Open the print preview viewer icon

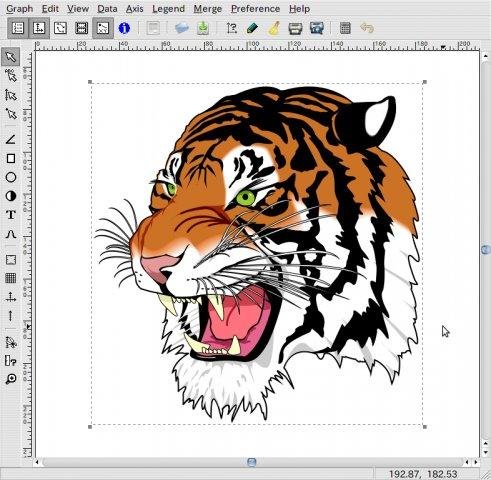click(316, 28)
